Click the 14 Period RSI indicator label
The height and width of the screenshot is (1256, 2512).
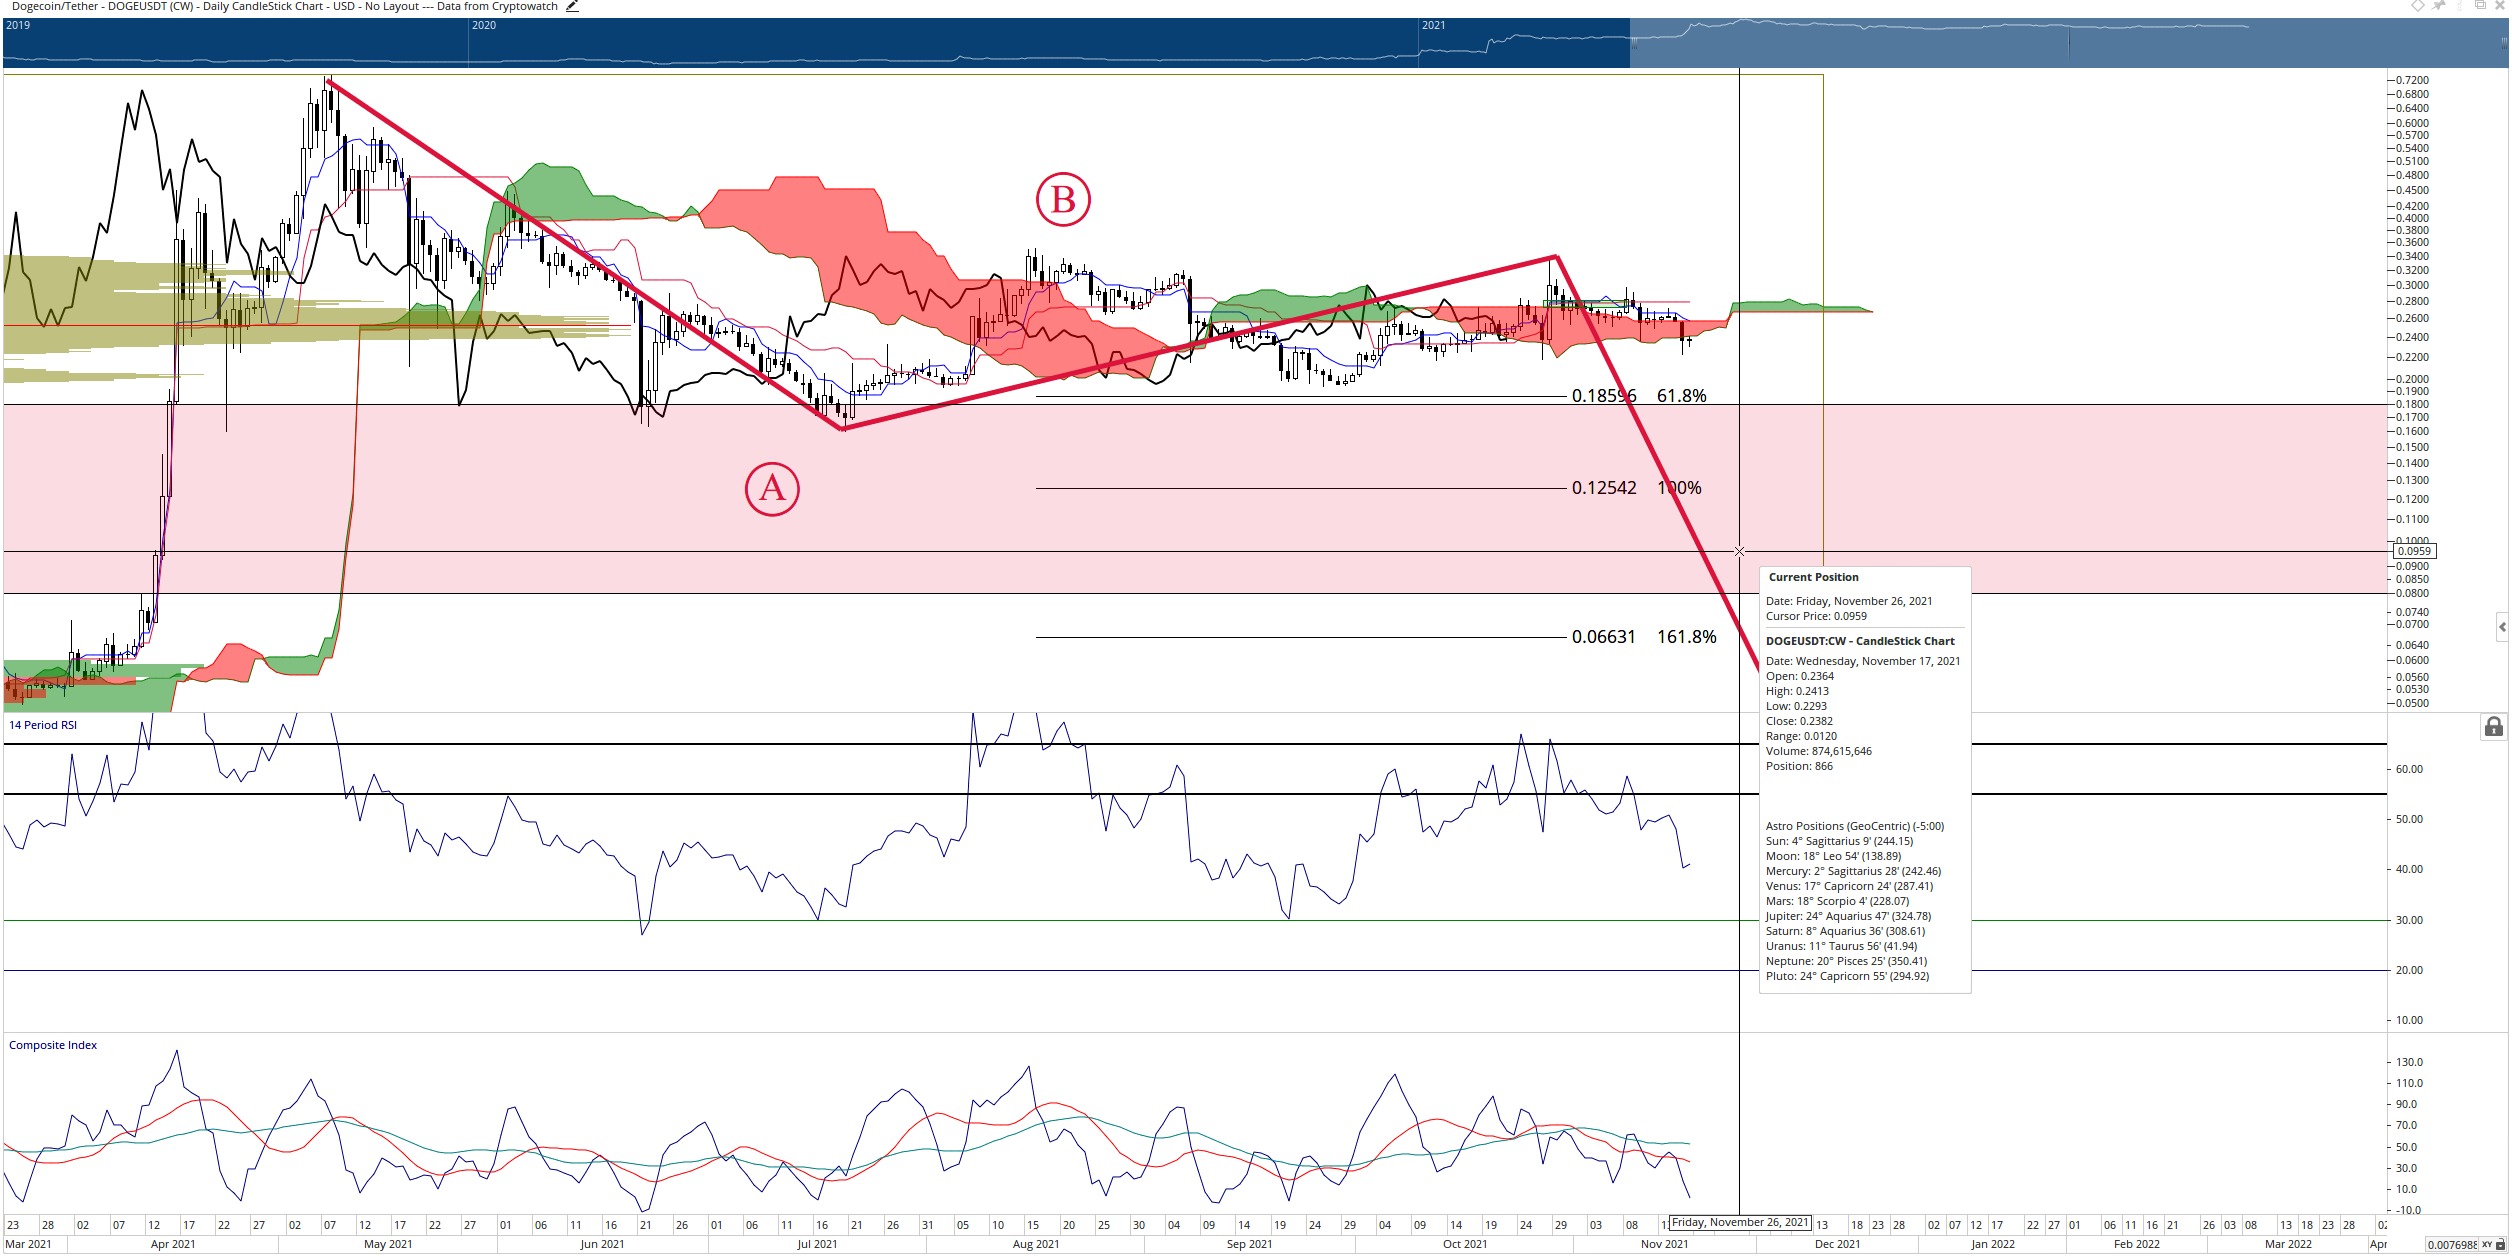tap(43, 725)
